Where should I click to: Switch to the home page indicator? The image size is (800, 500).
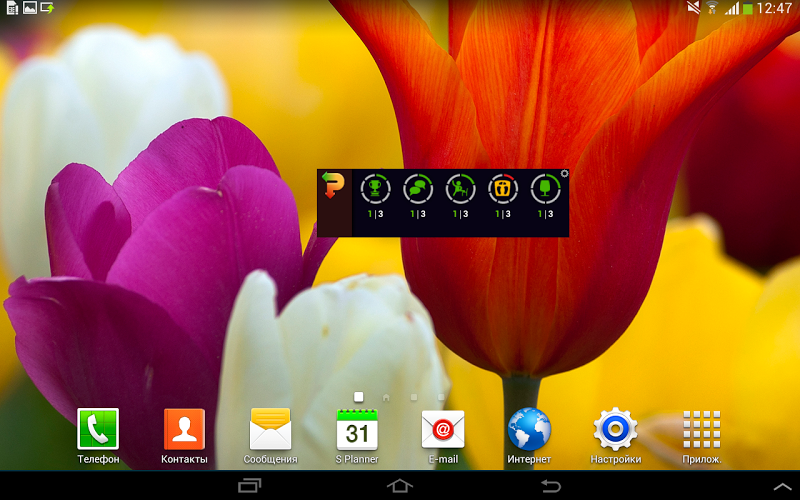click(x=386, y=397)
